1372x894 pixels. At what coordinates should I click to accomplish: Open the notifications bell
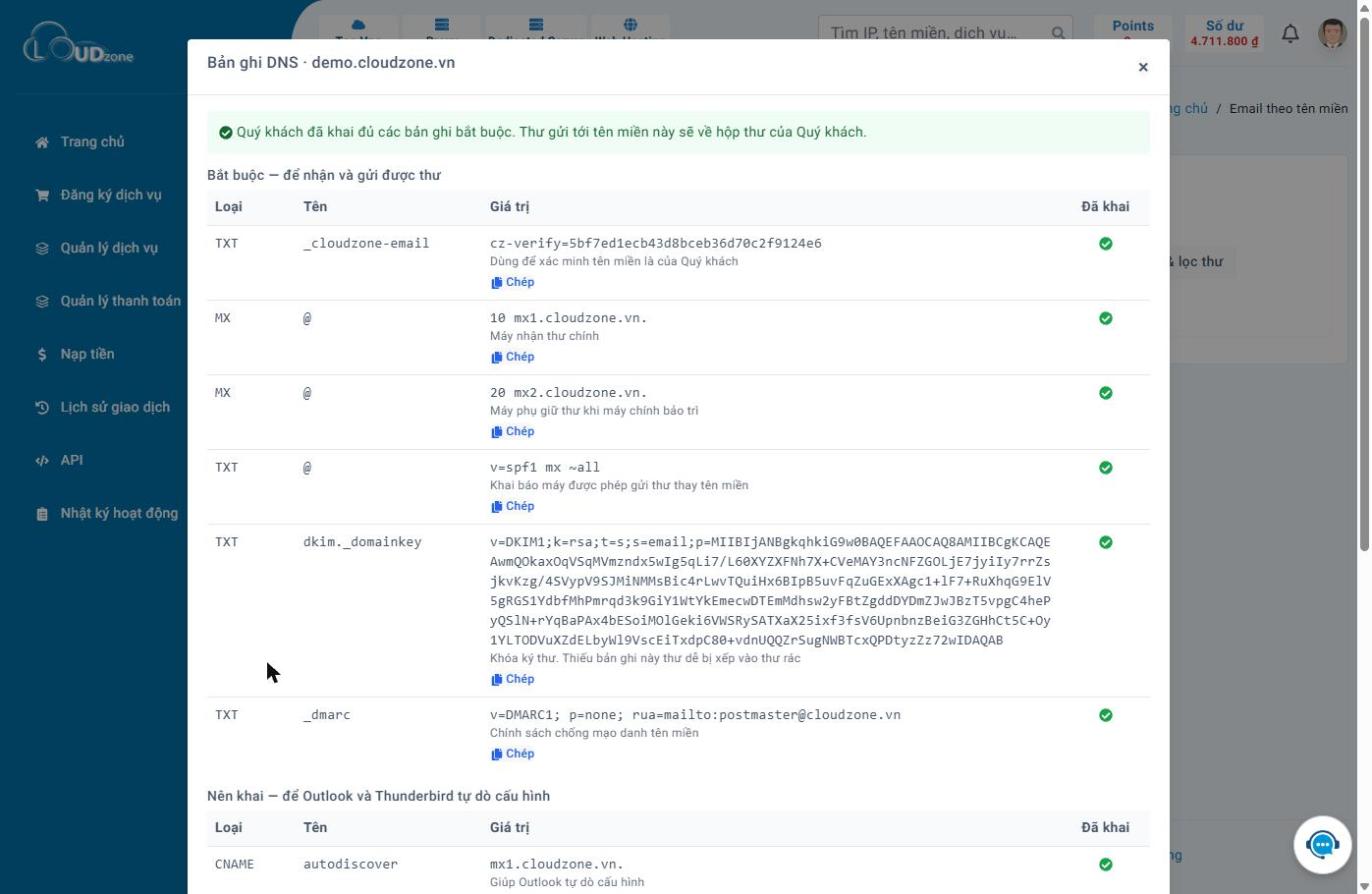[1290, 34]
